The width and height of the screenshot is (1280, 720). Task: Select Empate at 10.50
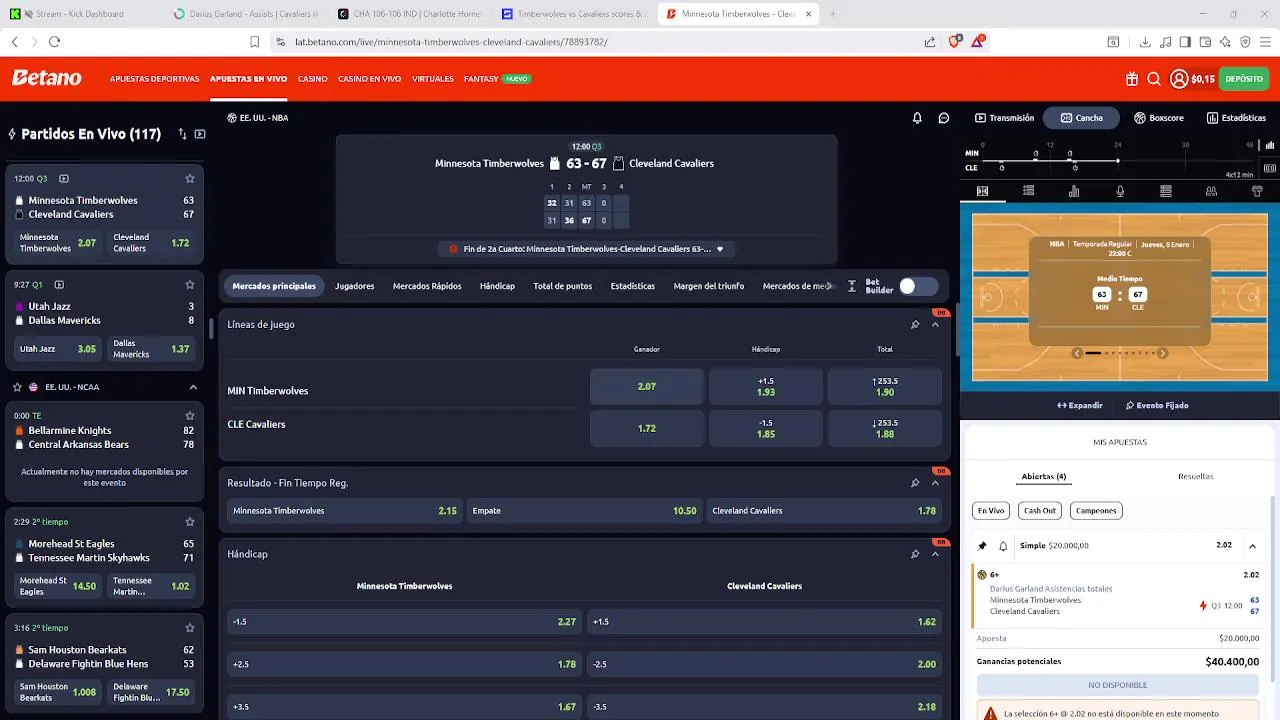coord(584,511)
